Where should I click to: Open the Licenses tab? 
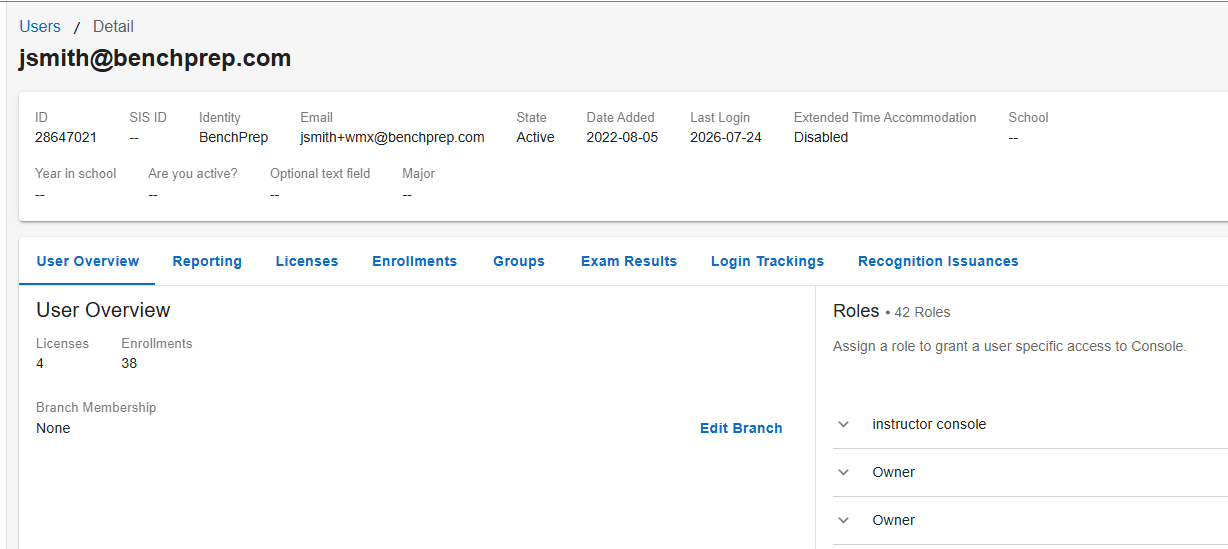307,261
